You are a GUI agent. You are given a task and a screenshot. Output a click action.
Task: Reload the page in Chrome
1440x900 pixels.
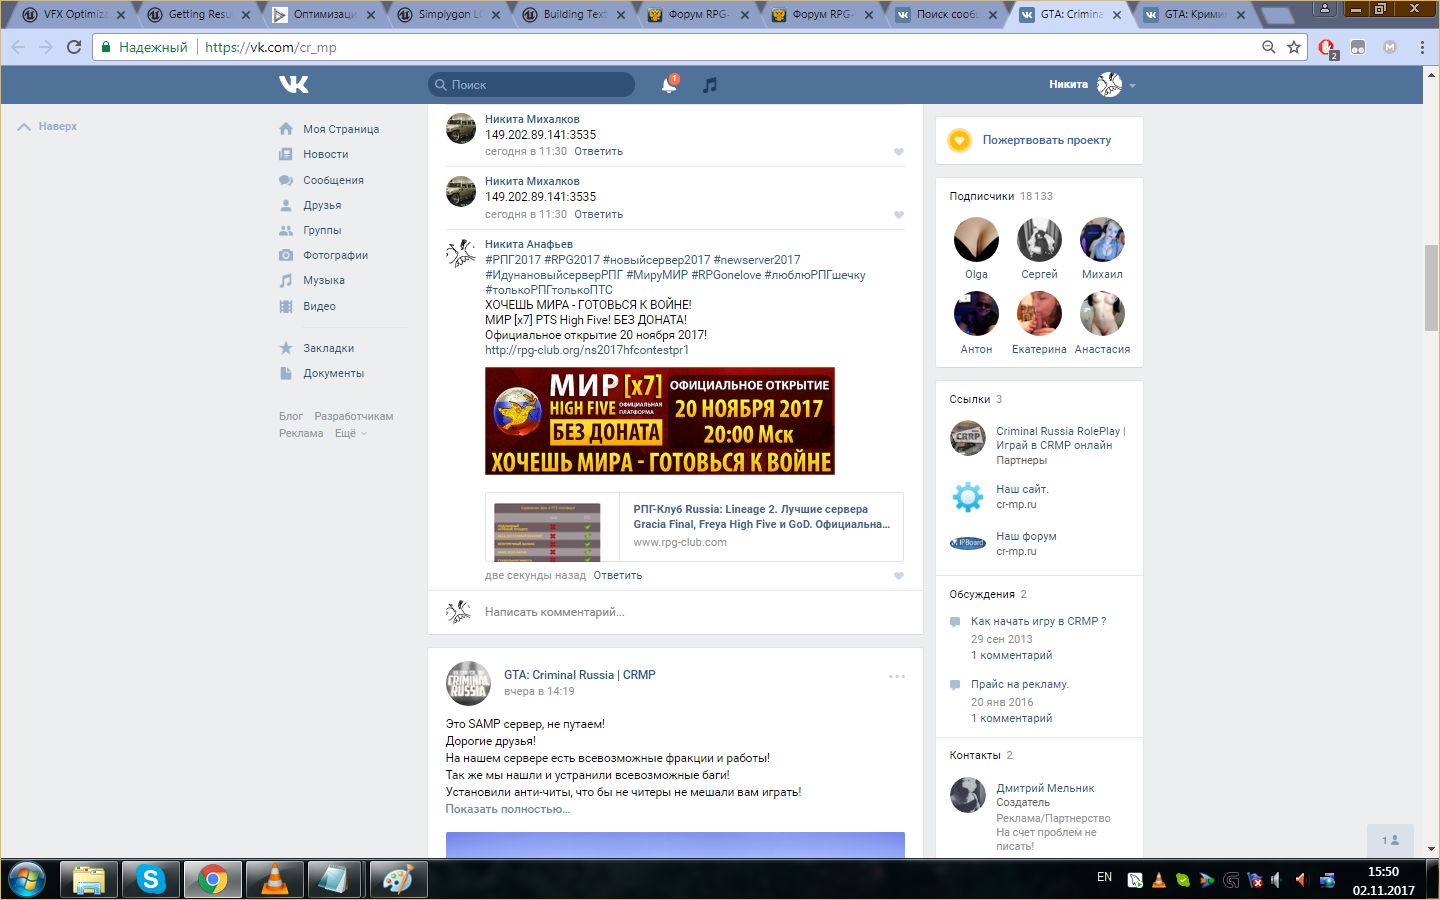point(74,47)
